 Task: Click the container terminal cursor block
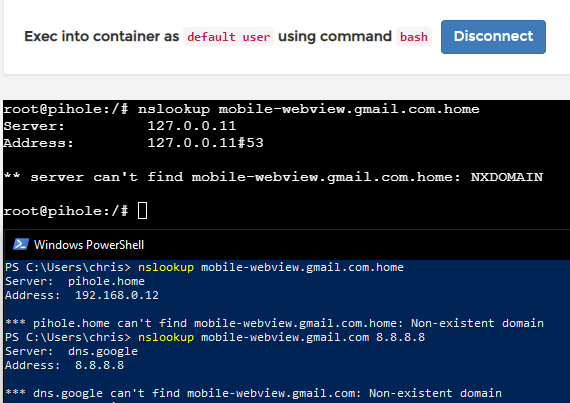point(142,211)
